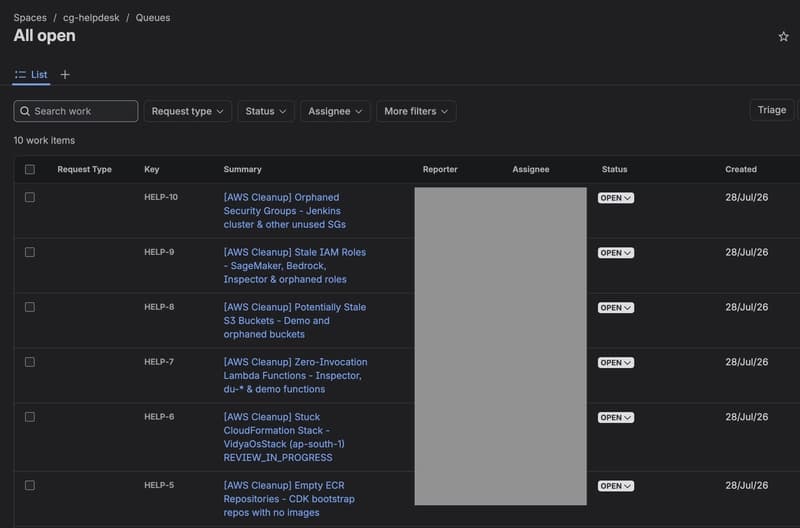Switch to the List tab
The width and height of the screenshot is (800, 528).
point(31,74)
